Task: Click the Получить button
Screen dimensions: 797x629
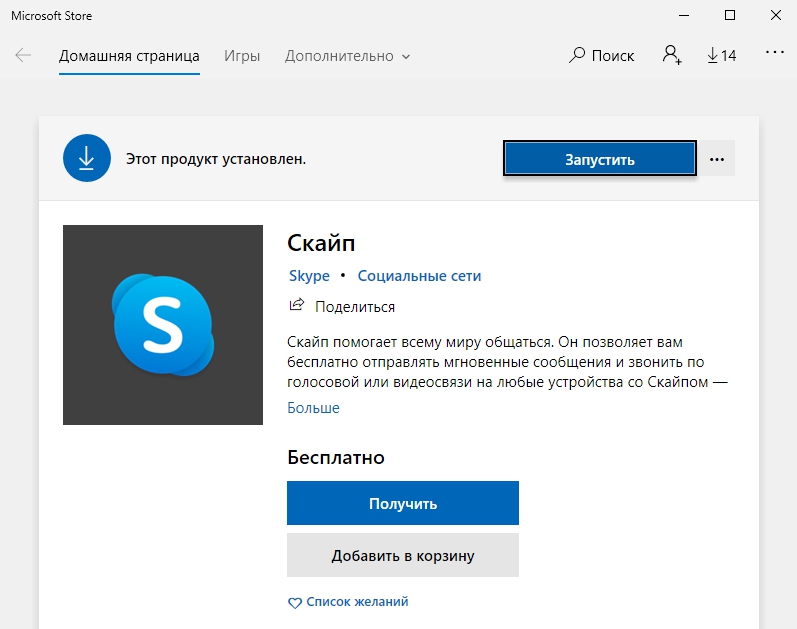Action: 402,503
